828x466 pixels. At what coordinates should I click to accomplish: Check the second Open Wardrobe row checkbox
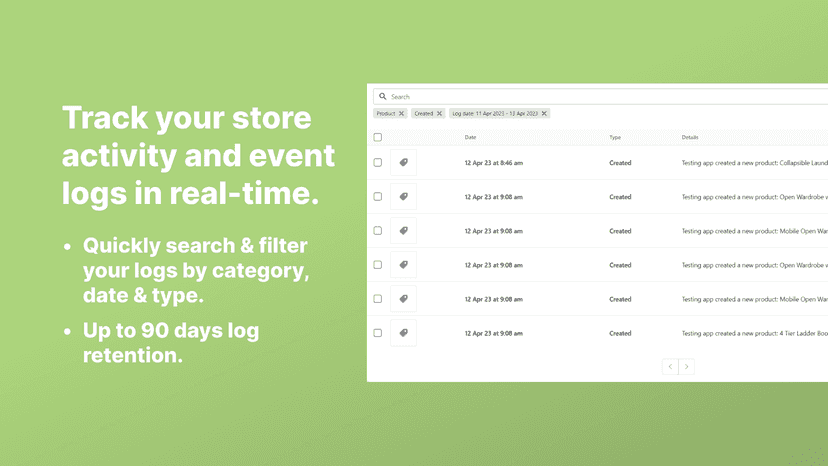point(378,265)
